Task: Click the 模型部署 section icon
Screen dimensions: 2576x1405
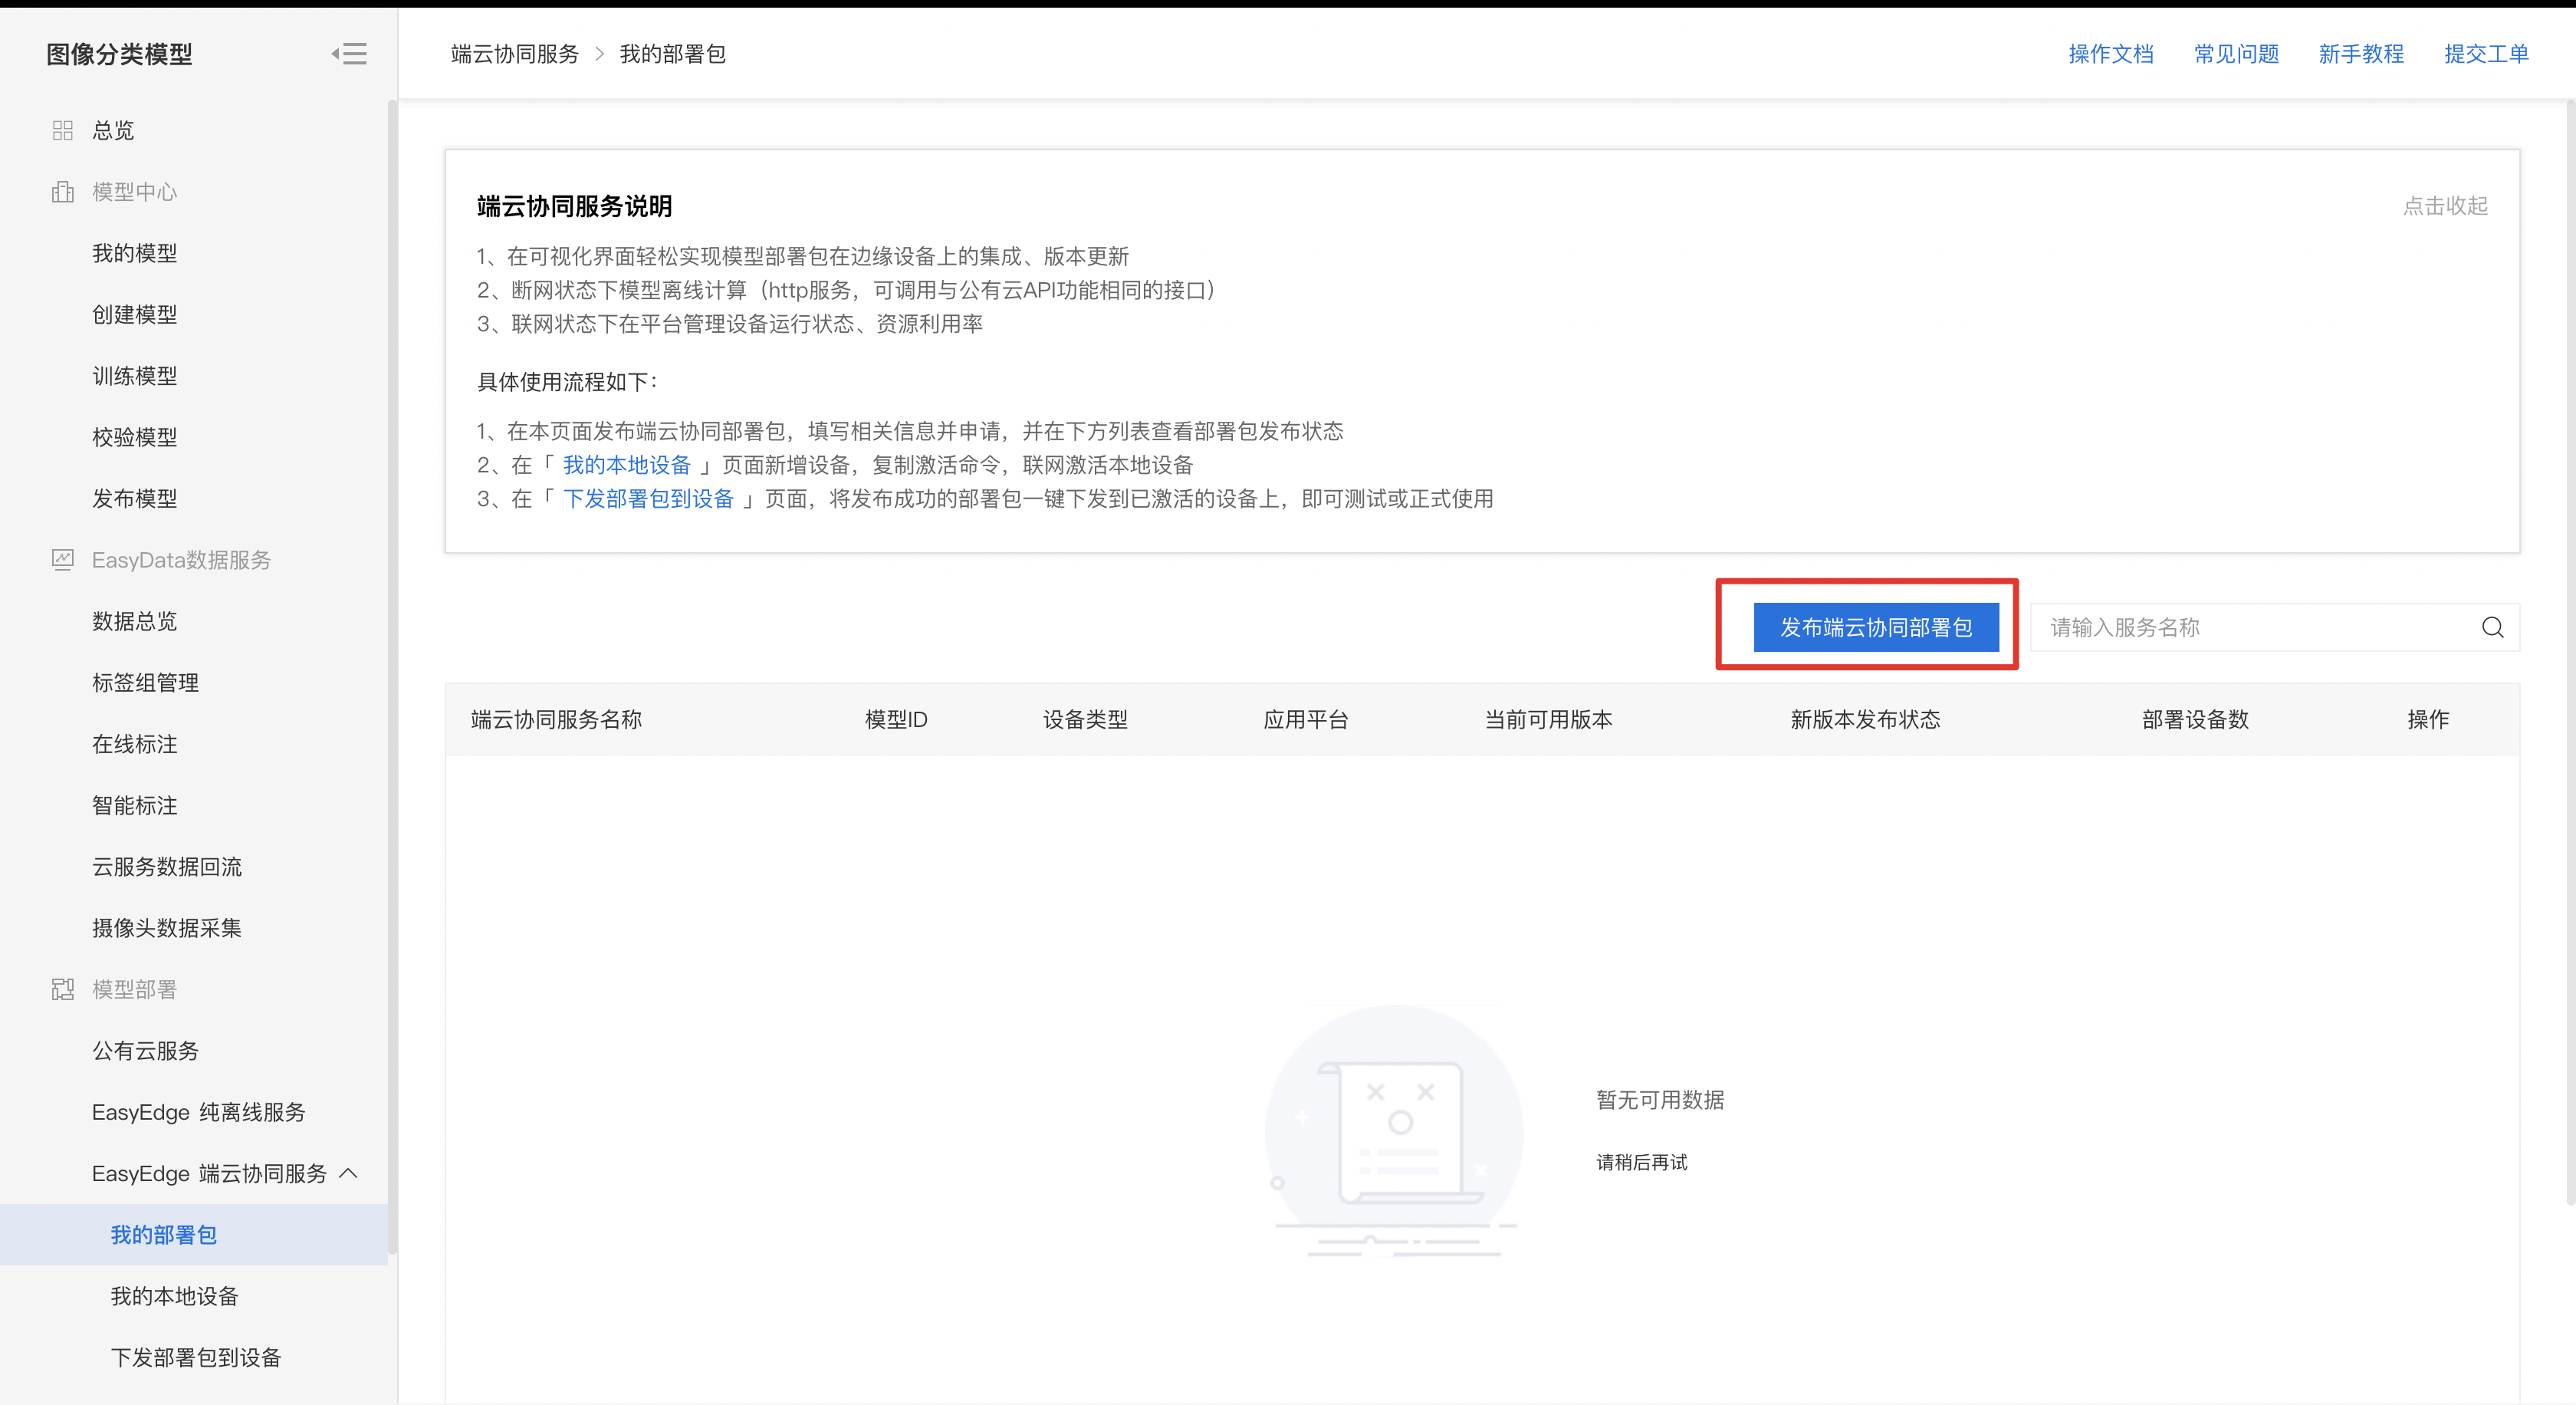Action: [63, 989]
